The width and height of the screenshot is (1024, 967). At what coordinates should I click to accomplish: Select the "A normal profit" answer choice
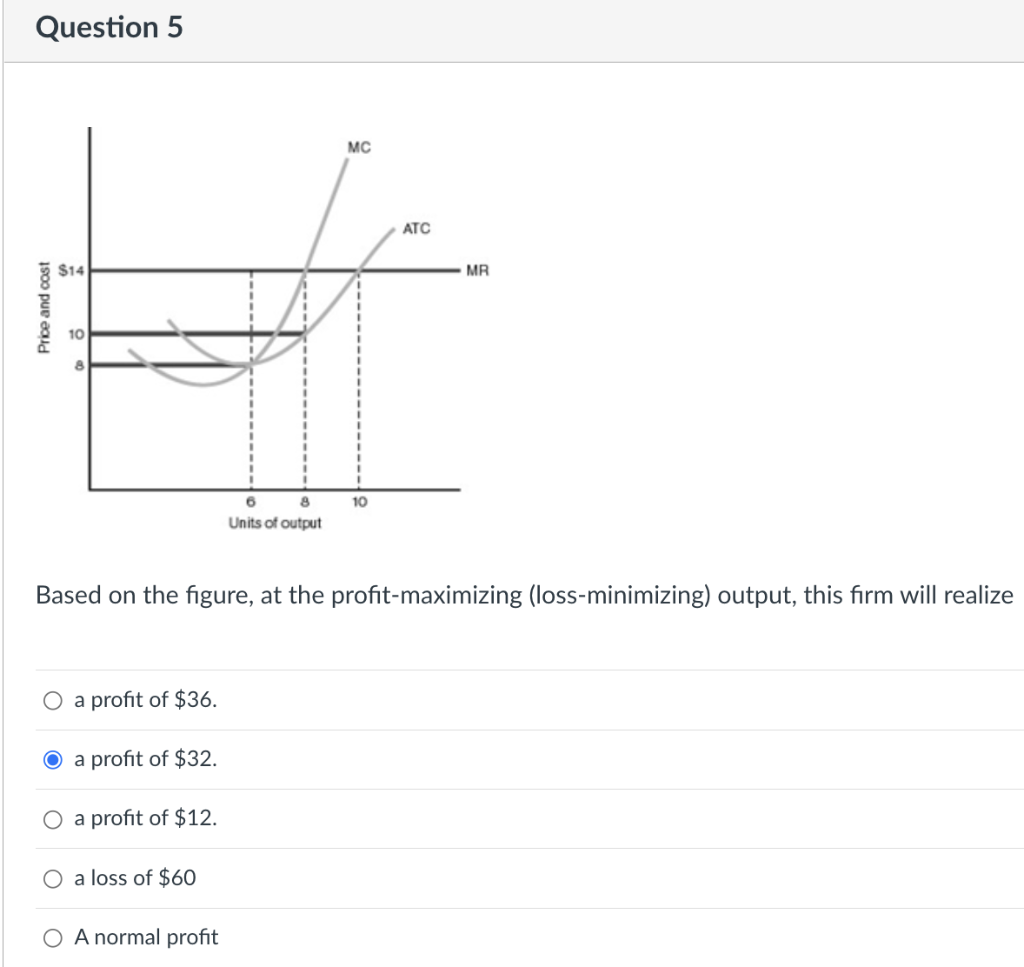51,937
